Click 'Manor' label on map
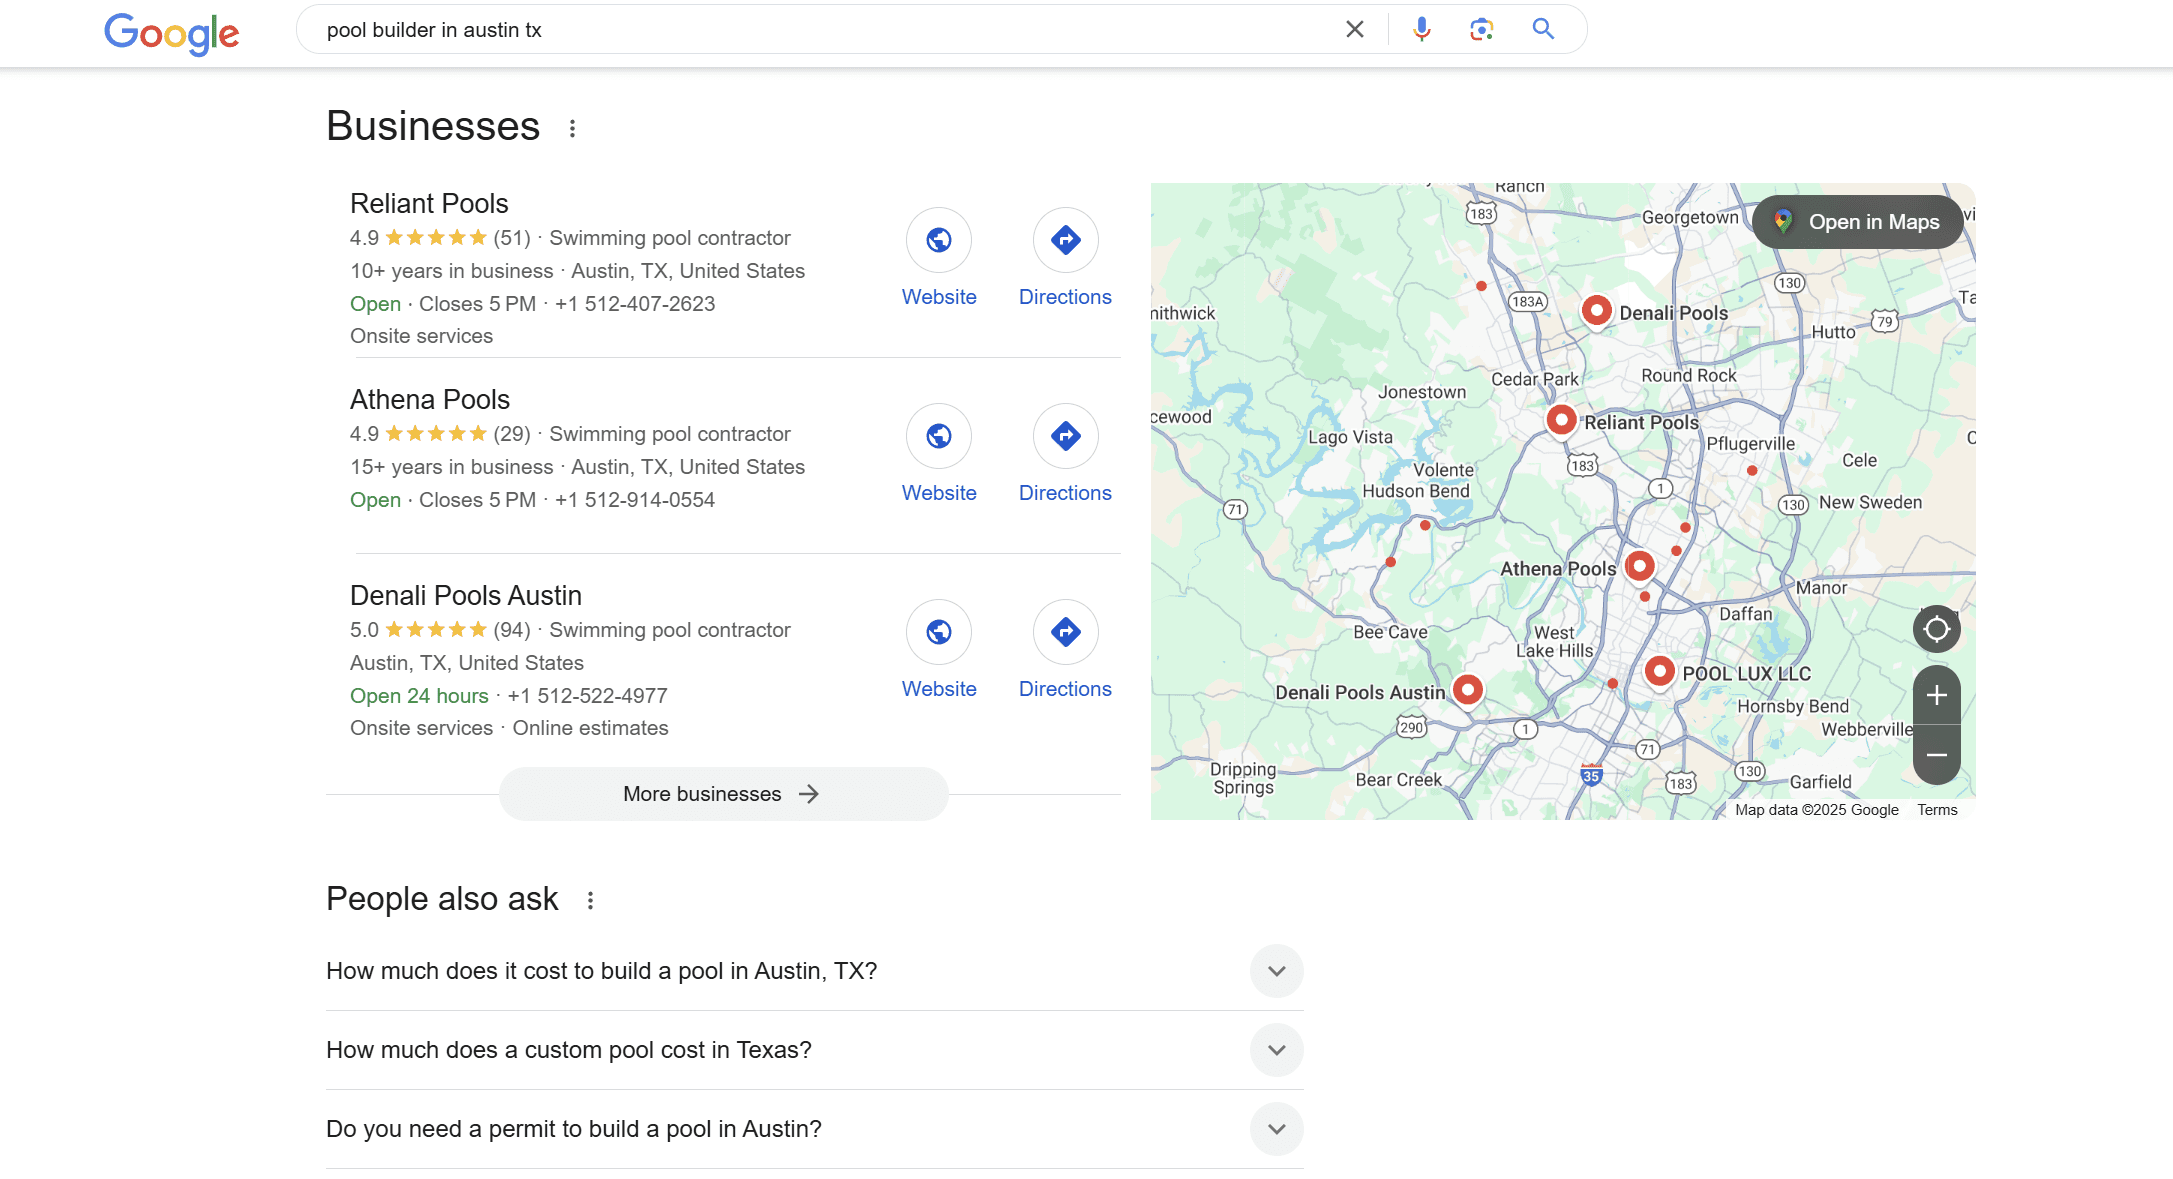The width and height of the screenshot is (2173, 1179). point(1821,588)
